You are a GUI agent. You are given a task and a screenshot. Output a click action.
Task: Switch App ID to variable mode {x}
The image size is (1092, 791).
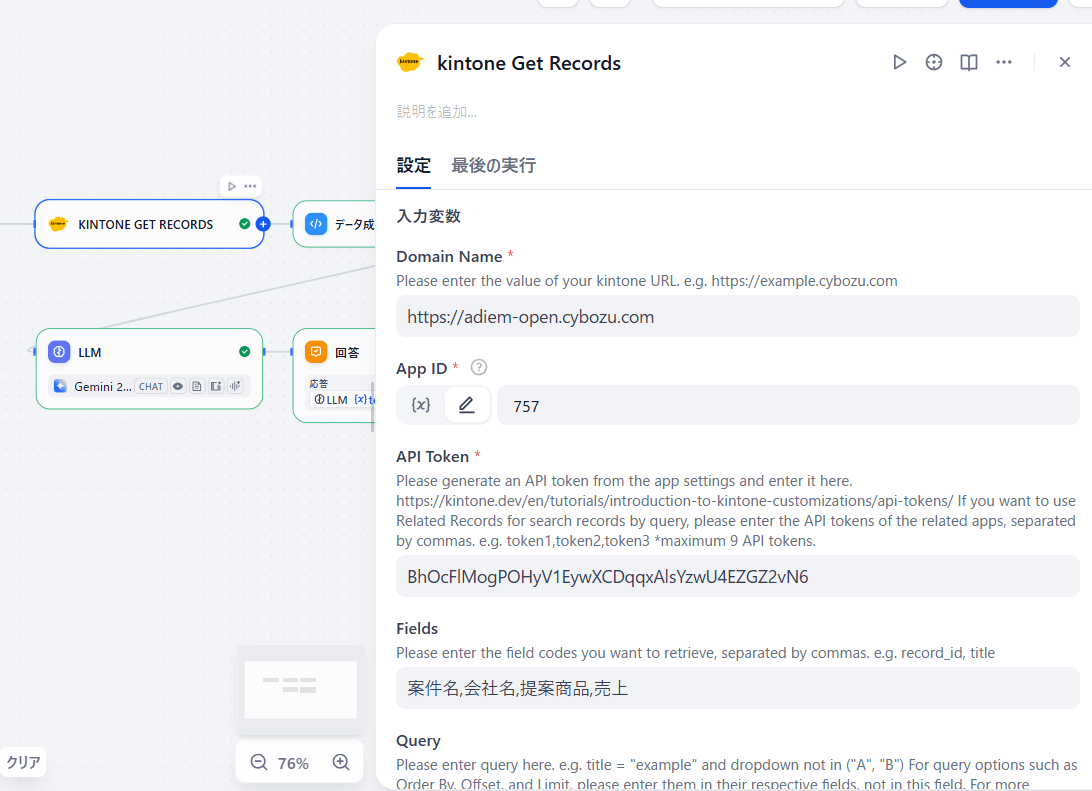point(421,405)
